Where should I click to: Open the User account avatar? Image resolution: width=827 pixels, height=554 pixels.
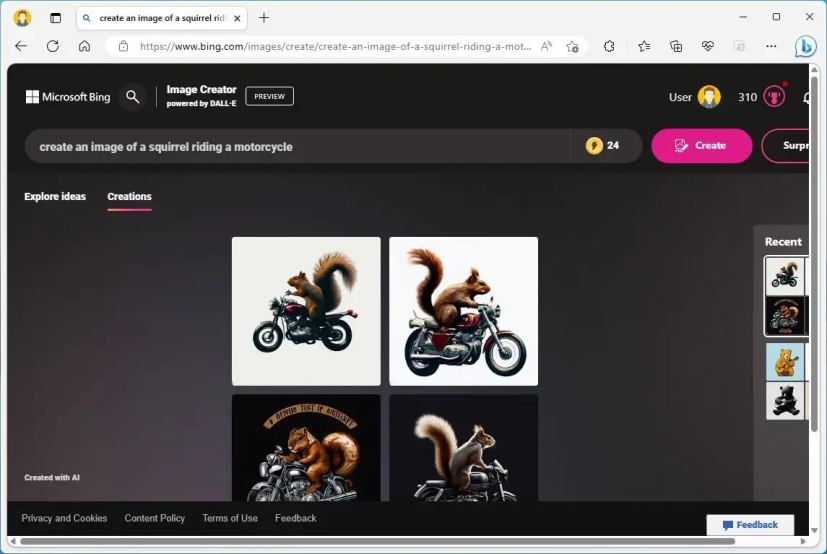pos(709,97)
